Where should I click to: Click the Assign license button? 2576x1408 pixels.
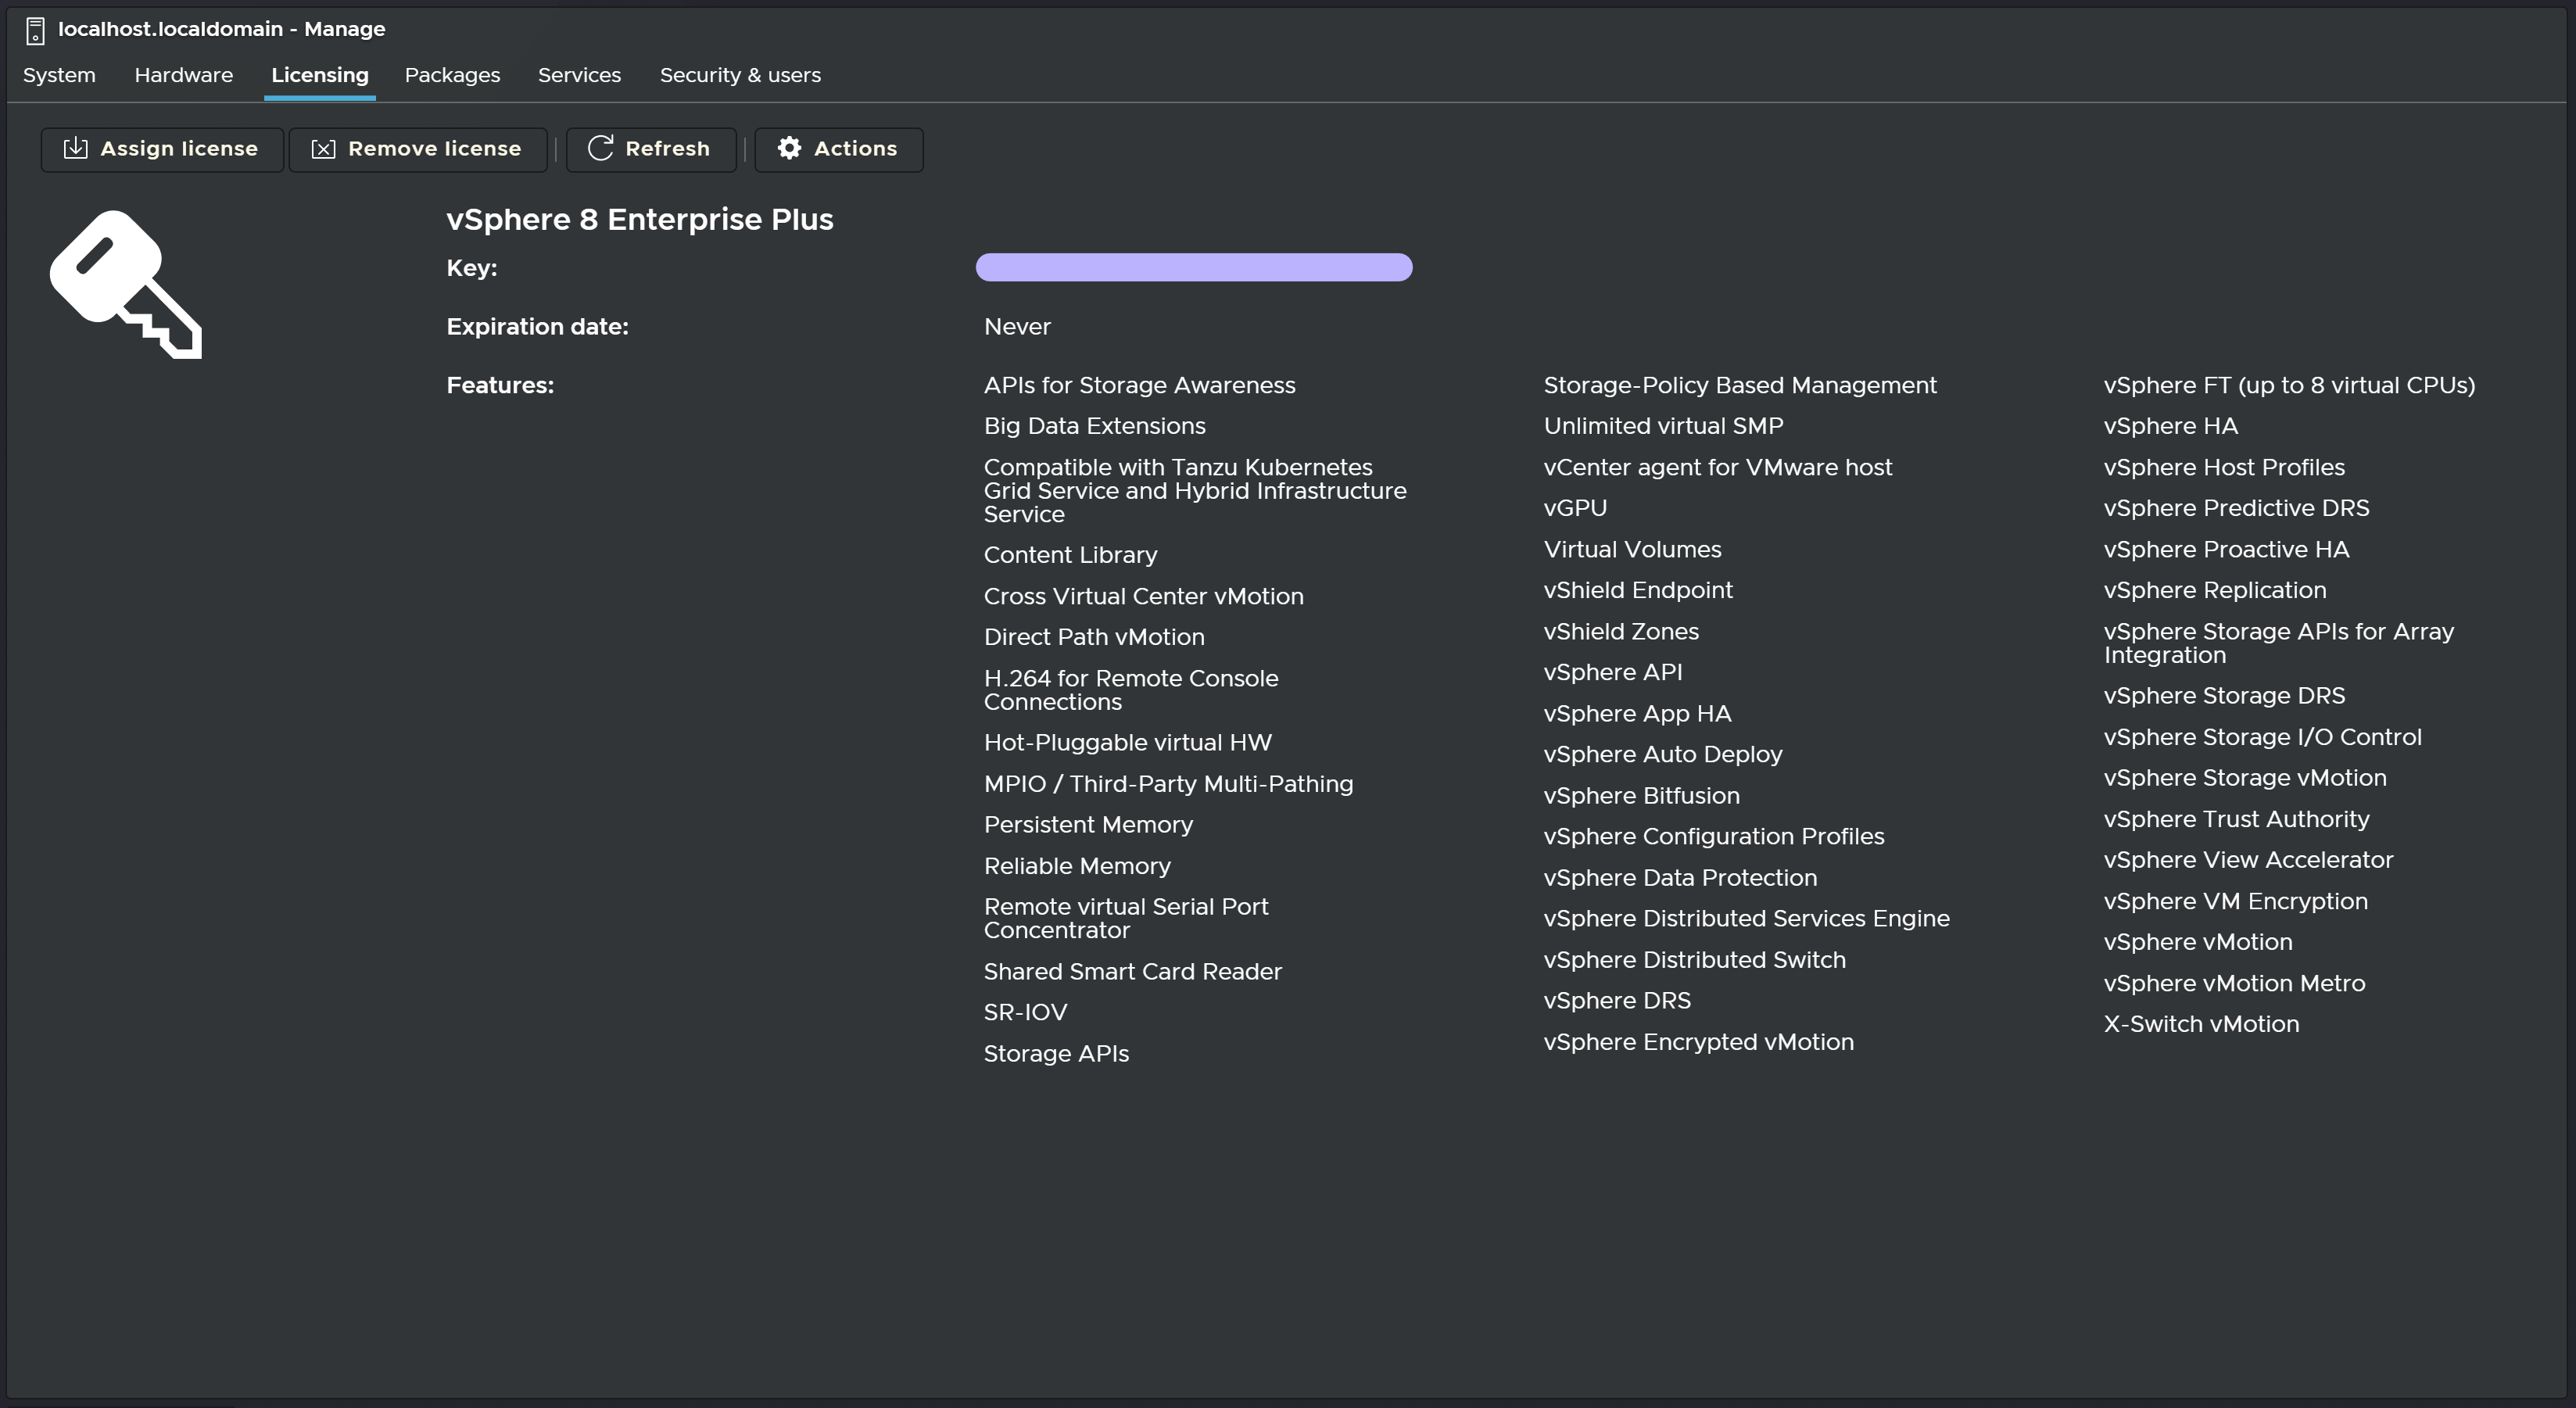[161, 148]
